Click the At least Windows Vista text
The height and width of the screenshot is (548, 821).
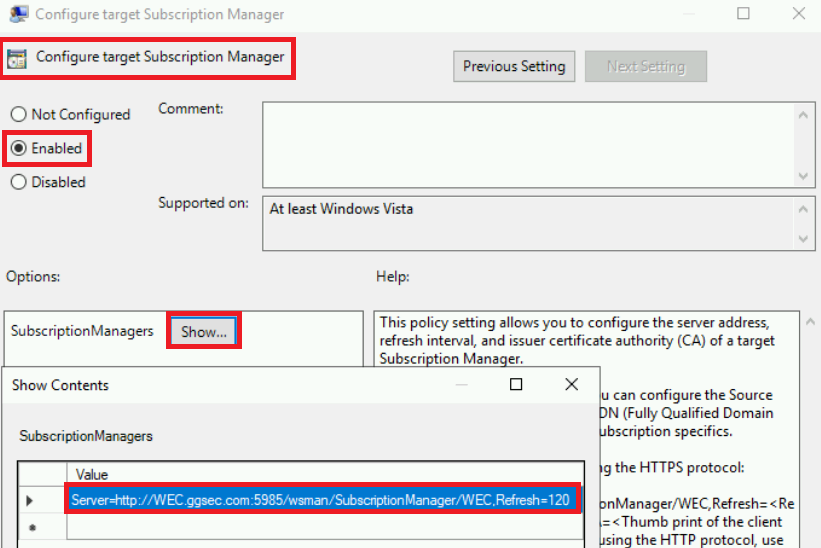click(341, 209)
